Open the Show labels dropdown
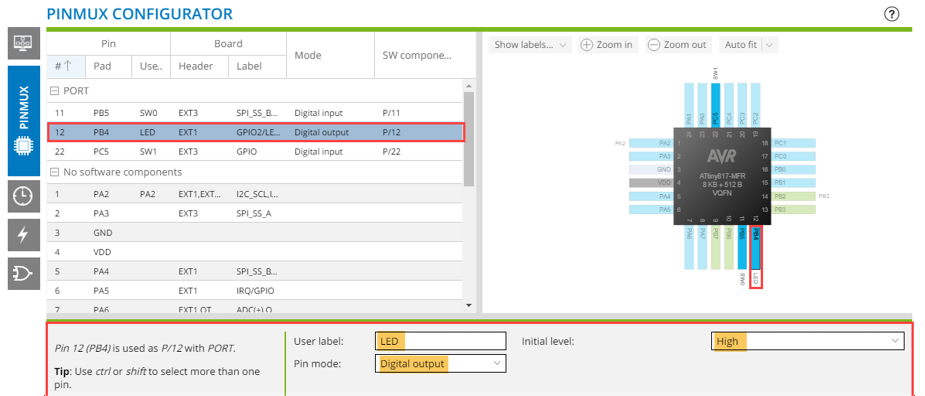This screenshot has width=925, height=396. tap(530, 45)
